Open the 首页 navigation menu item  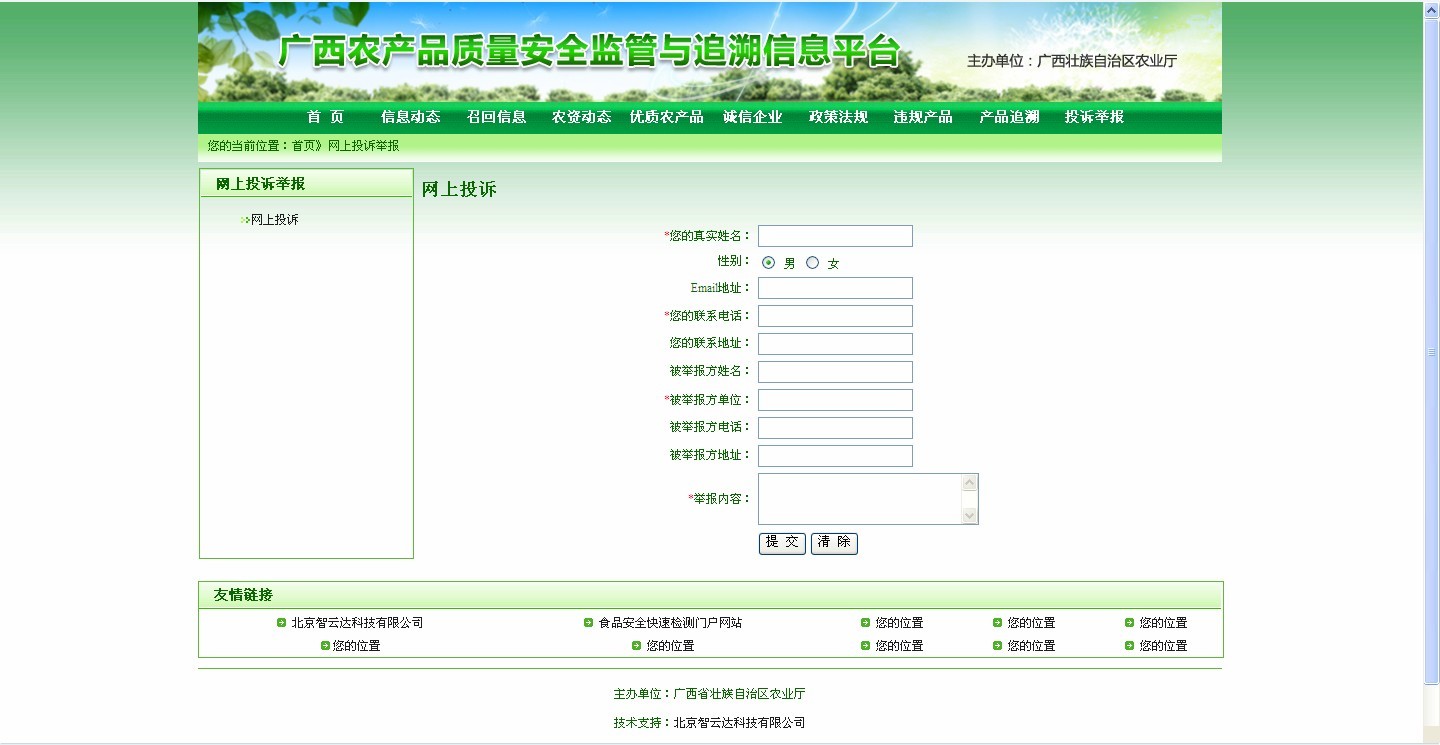coord(325,117)
